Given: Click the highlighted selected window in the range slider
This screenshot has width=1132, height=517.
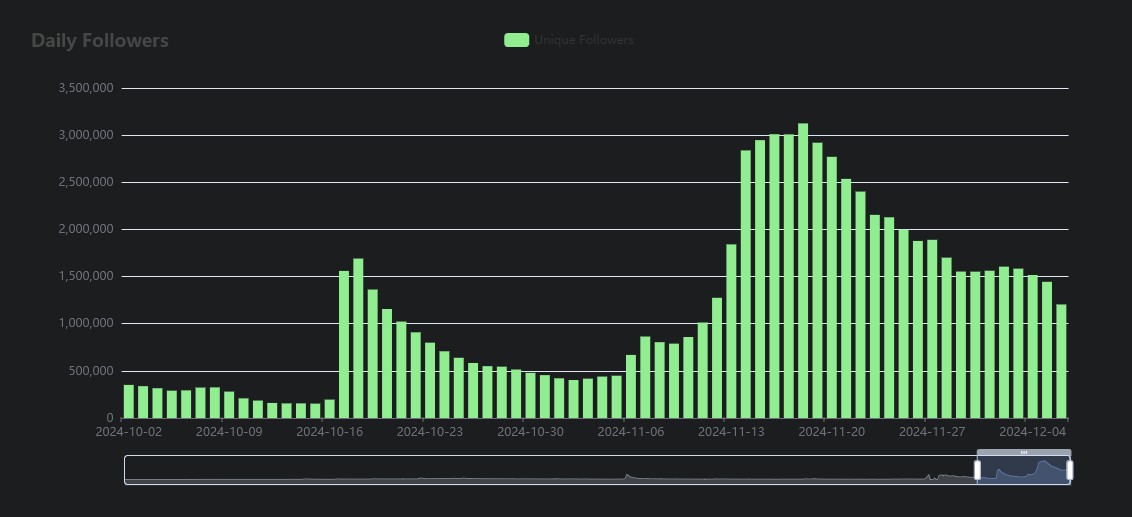Looking at the screenshot, I should (x=1024, y=470).
